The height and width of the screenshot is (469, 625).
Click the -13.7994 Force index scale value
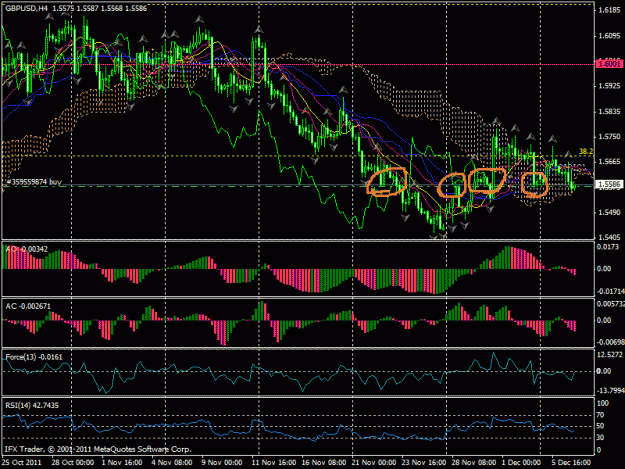point(610,391)
